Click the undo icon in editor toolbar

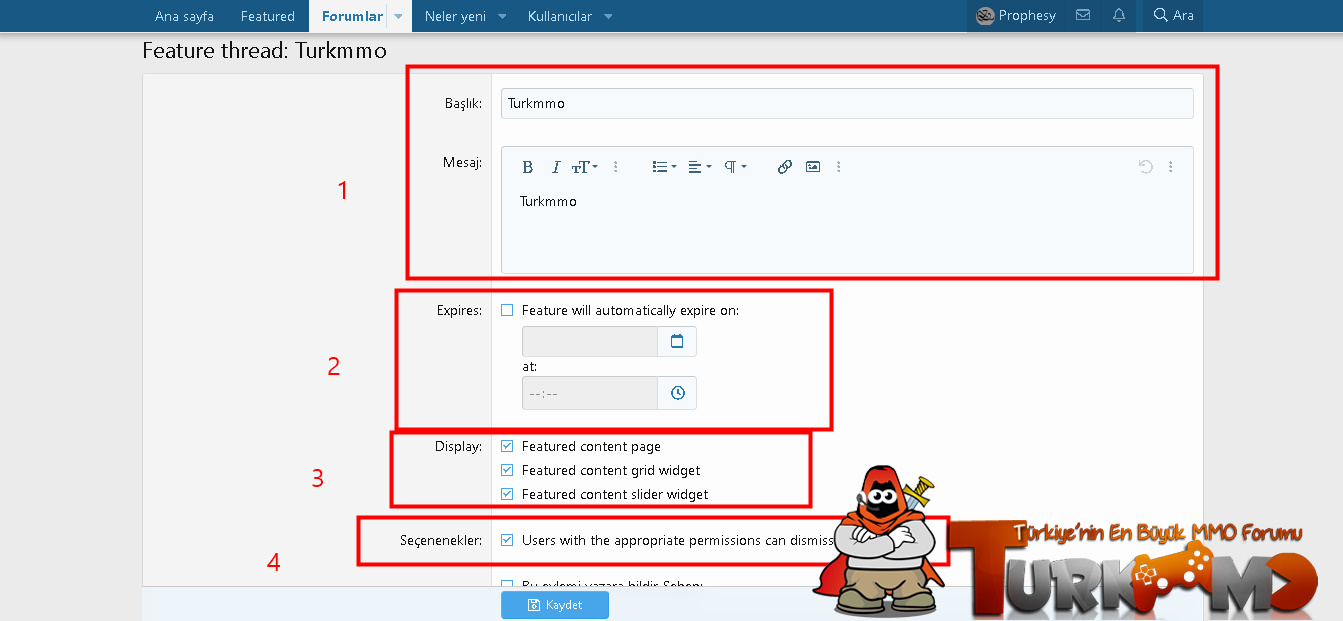(1146, 167)
